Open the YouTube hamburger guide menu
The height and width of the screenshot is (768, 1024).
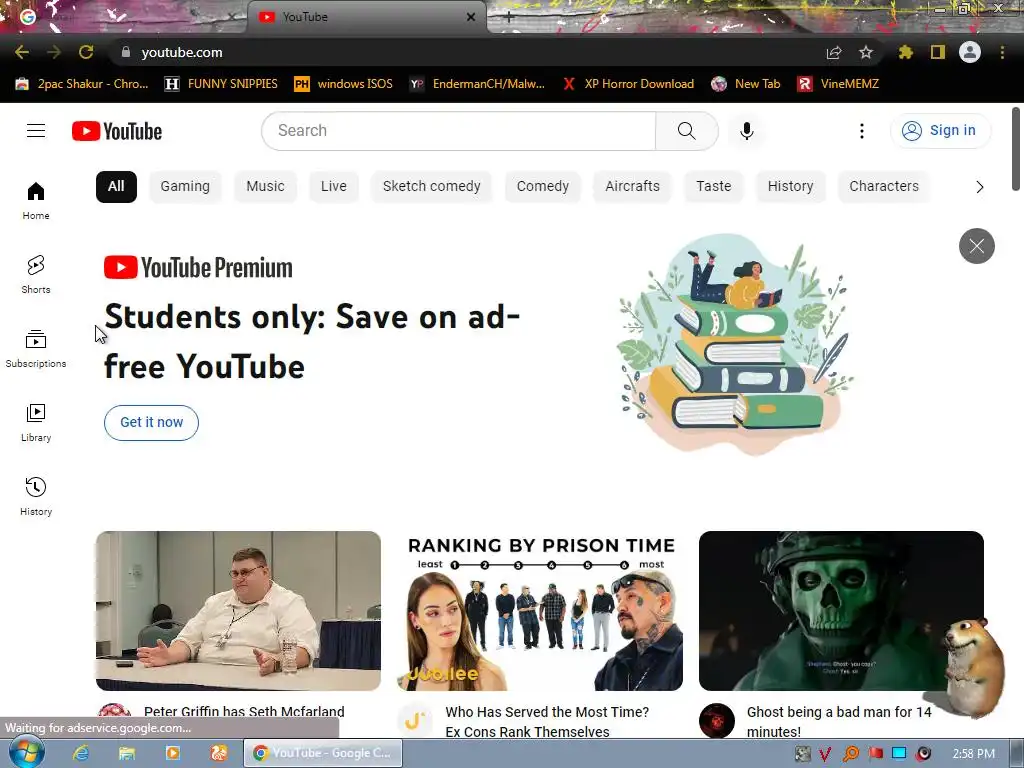click(36, 131)
